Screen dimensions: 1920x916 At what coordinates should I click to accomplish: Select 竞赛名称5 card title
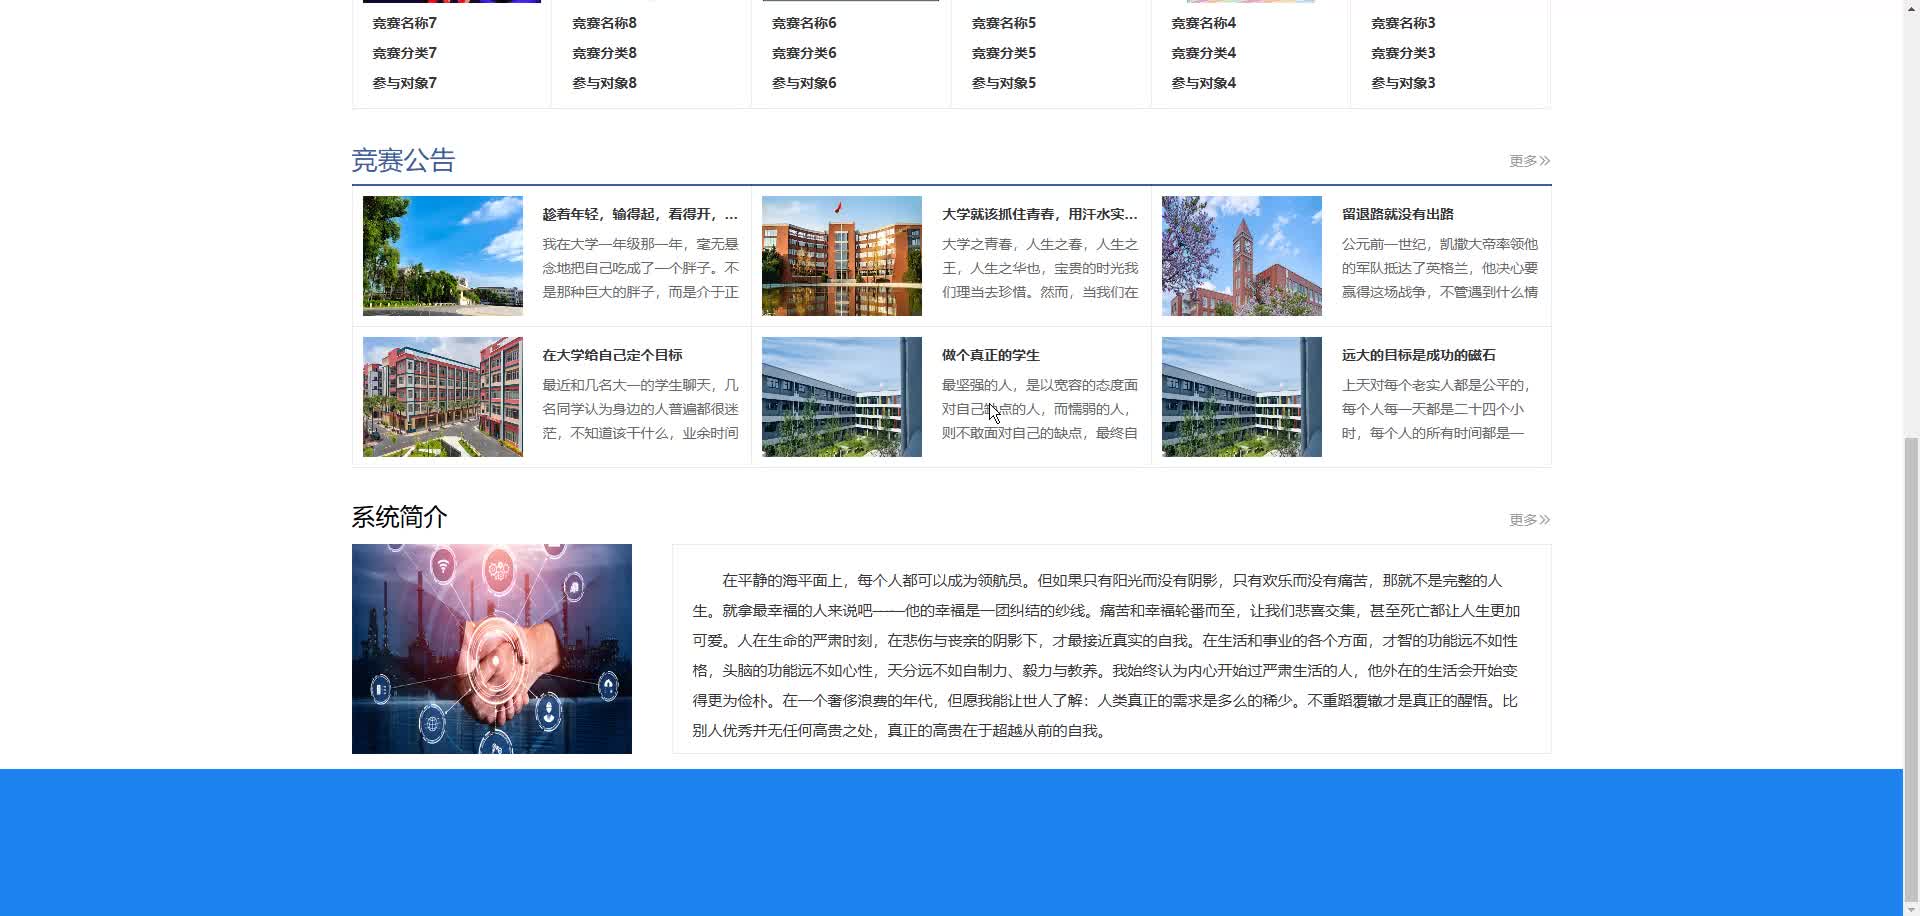point(1004,23)
